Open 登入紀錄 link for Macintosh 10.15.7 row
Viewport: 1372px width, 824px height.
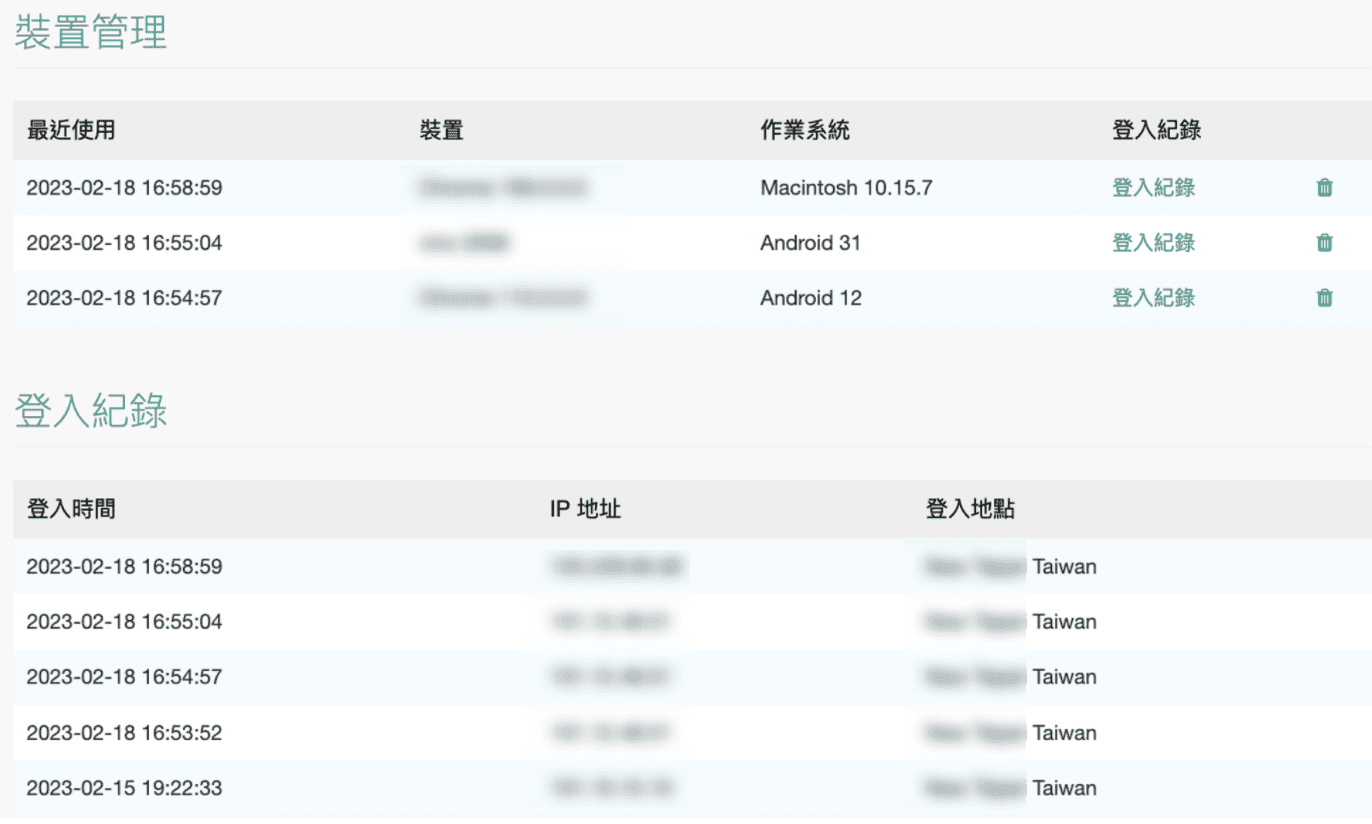[x=1153, y=187]
